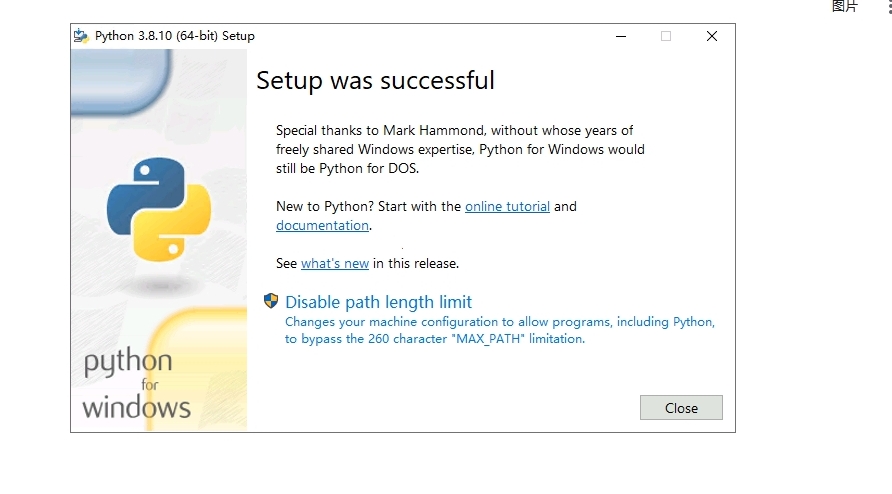Click the blue and yellow Python logo

pos(160,209)
